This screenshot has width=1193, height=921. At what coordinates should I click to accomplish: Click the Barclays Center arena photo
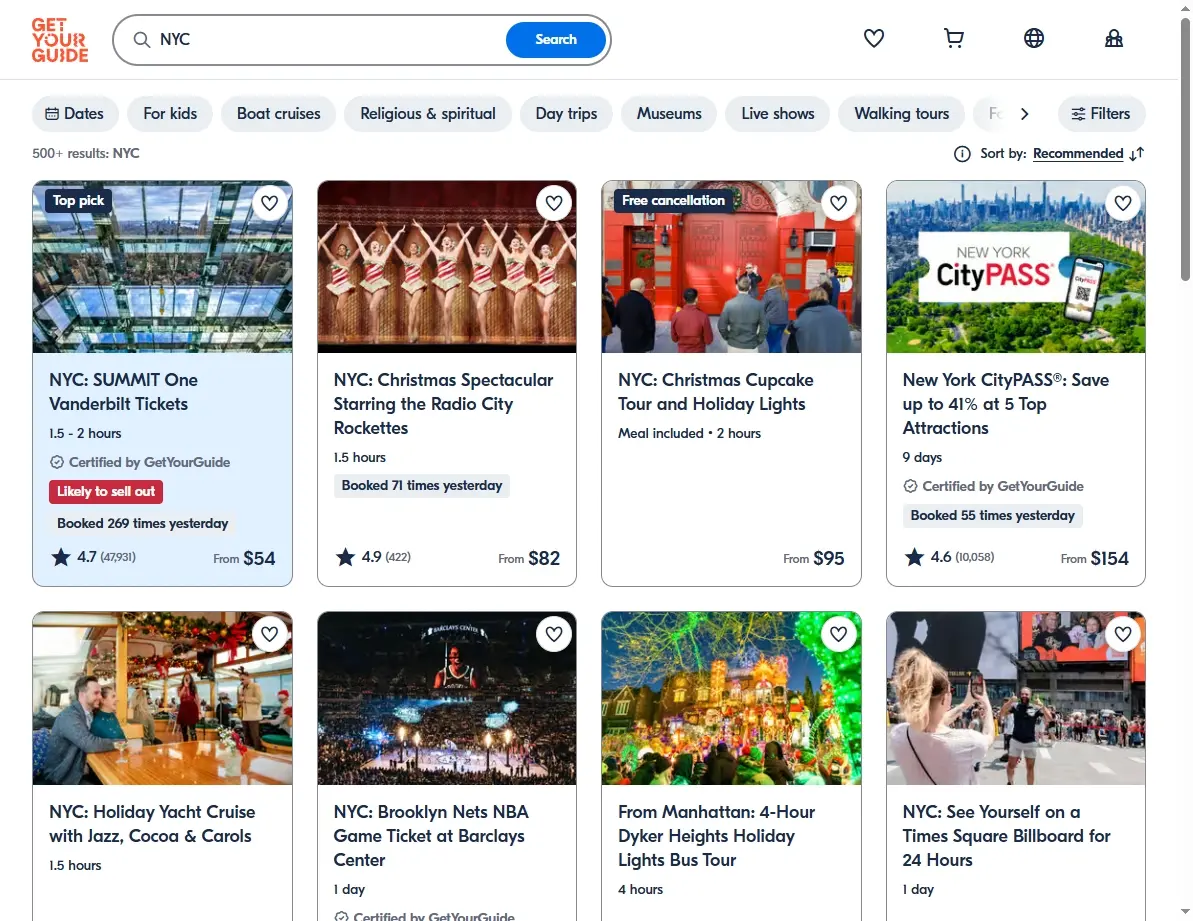coord(447,698)
